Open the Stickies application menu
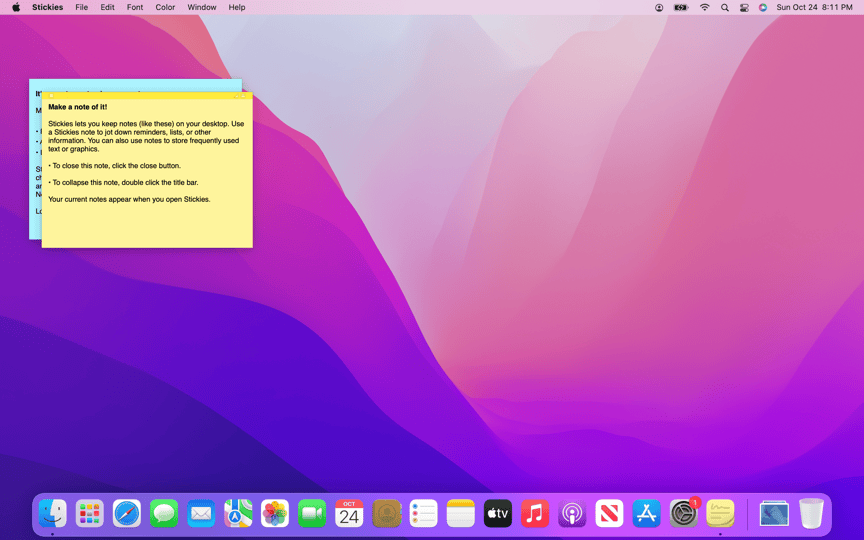 [47, 7]
